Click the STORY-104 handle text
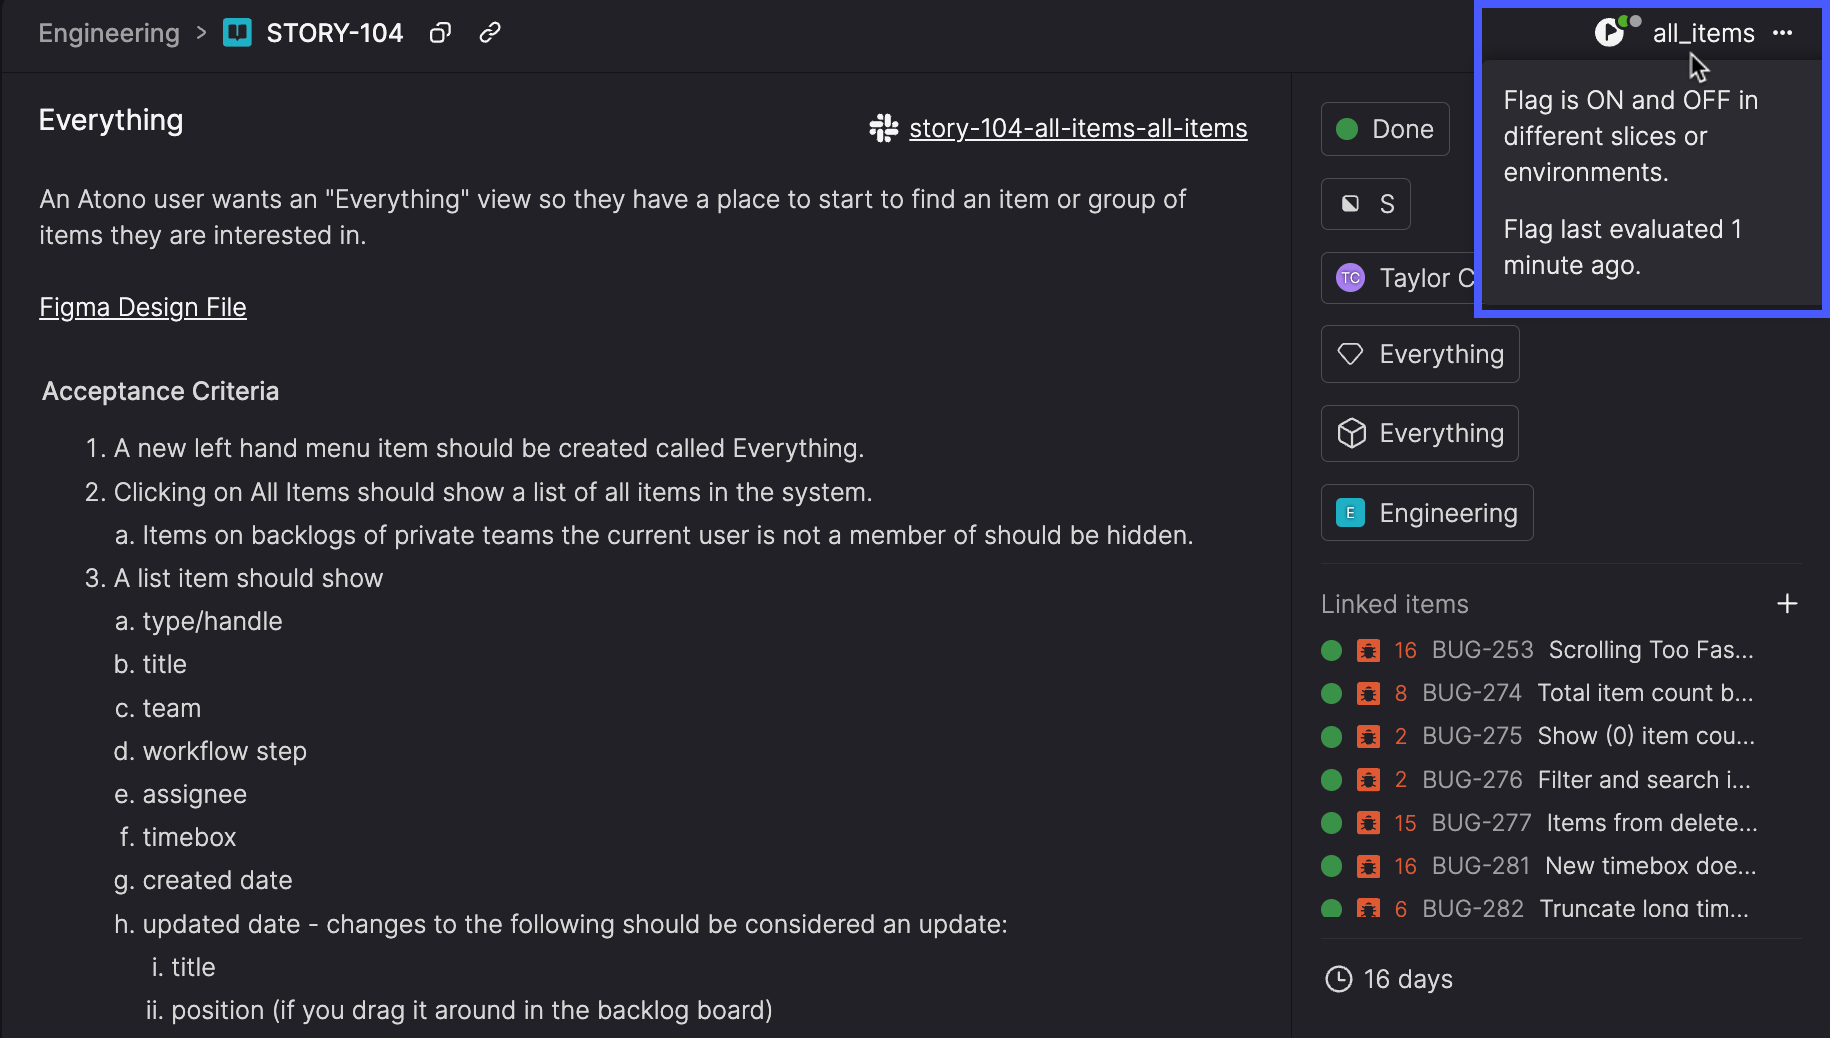 [x=335, y=33]
